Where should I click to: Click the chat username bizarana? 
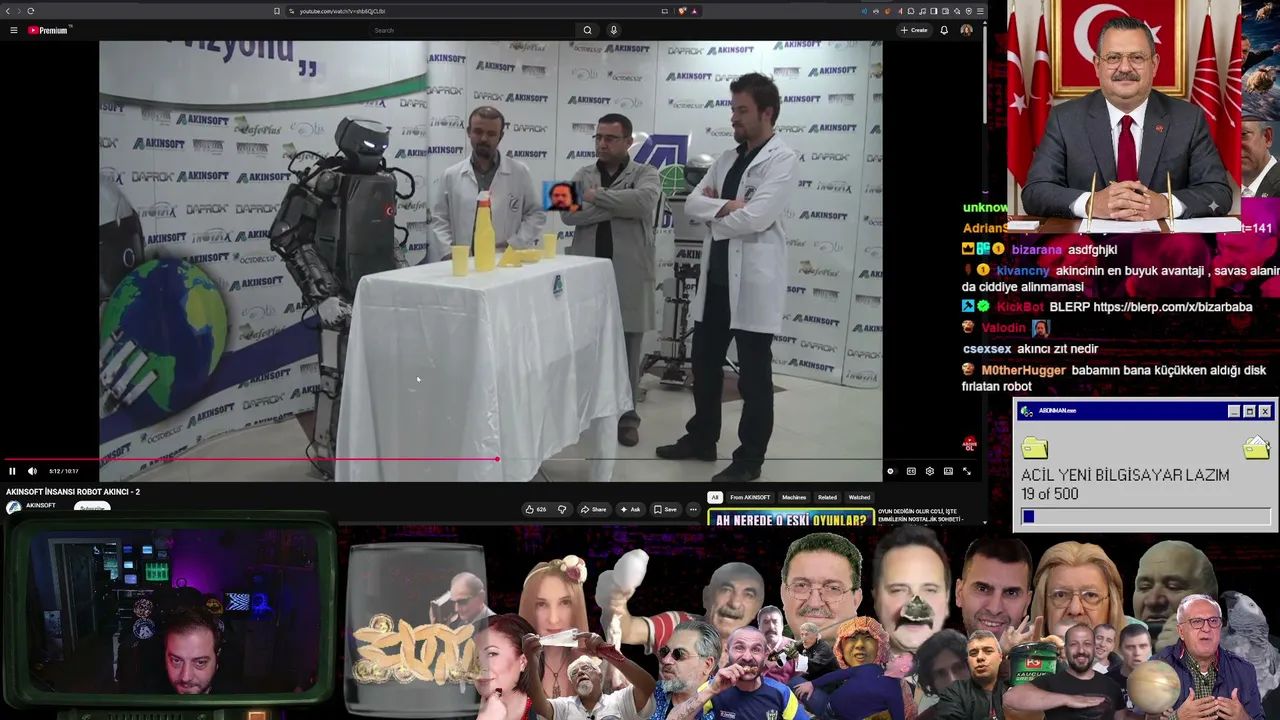1036,250
